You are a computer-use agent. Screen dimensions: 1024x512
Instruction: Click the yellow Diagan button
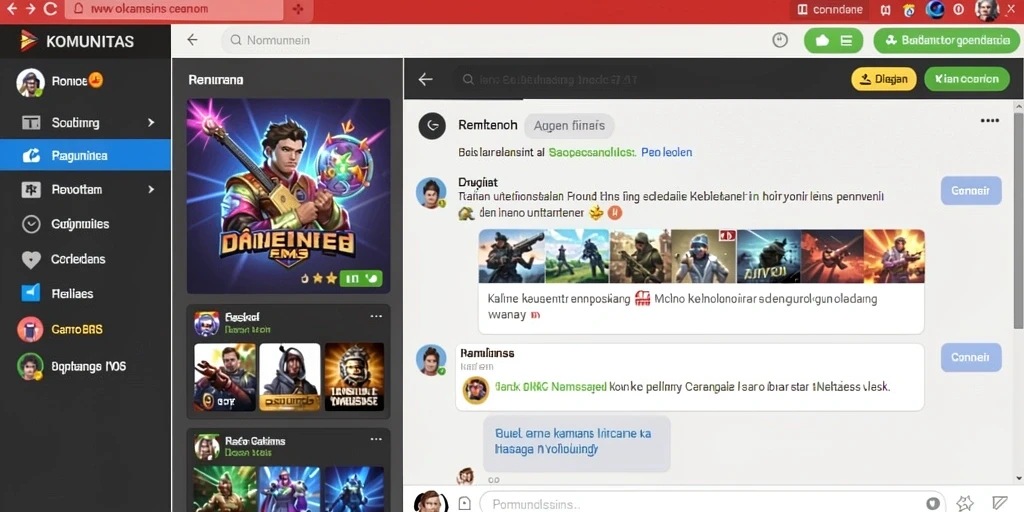884,79
